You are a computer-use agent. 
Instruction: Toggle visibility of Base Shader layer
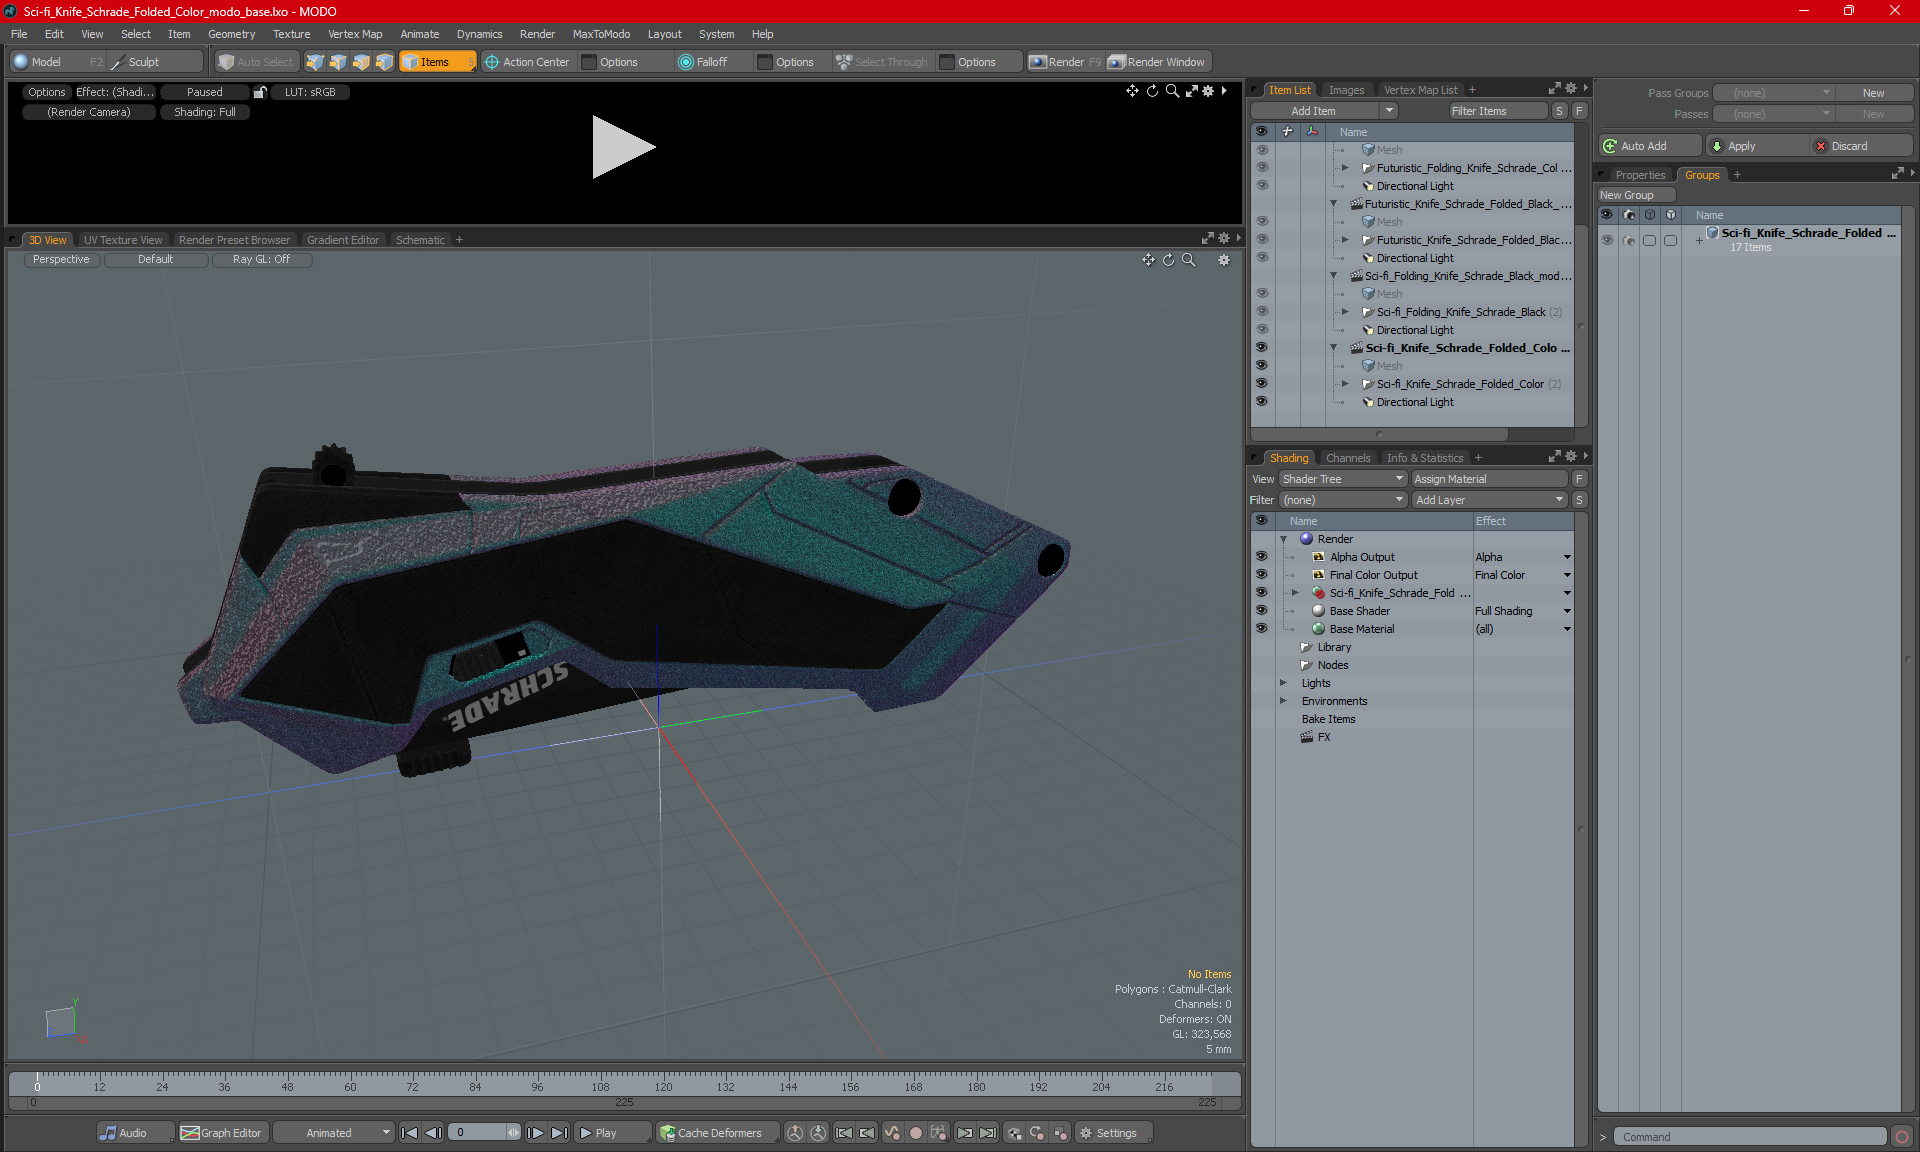[1261, 611]
